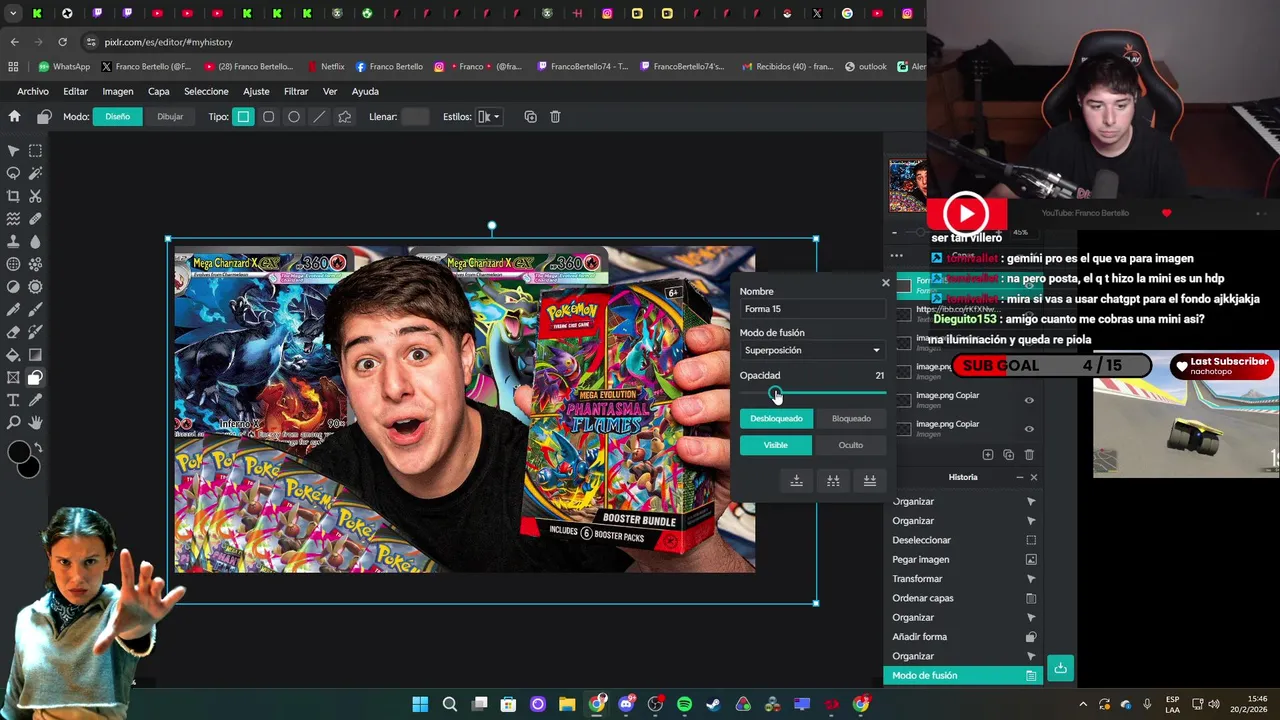This screenshot has width=1280, height=720.
Task: Delete shape using toolbar trash icon
Action: tap(555, 116)
